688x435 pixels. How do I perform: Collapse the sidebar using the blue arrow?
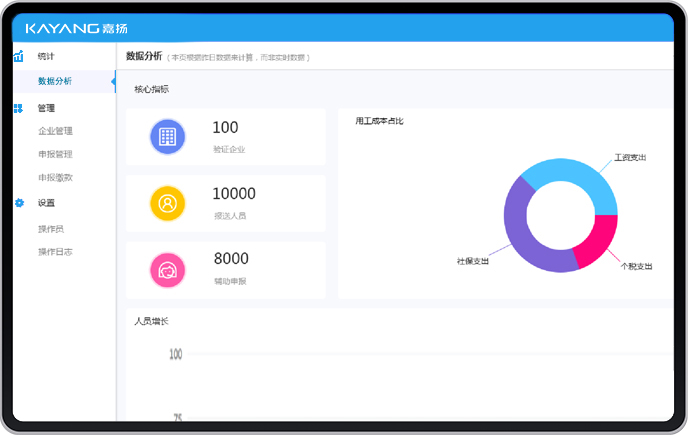113,81
